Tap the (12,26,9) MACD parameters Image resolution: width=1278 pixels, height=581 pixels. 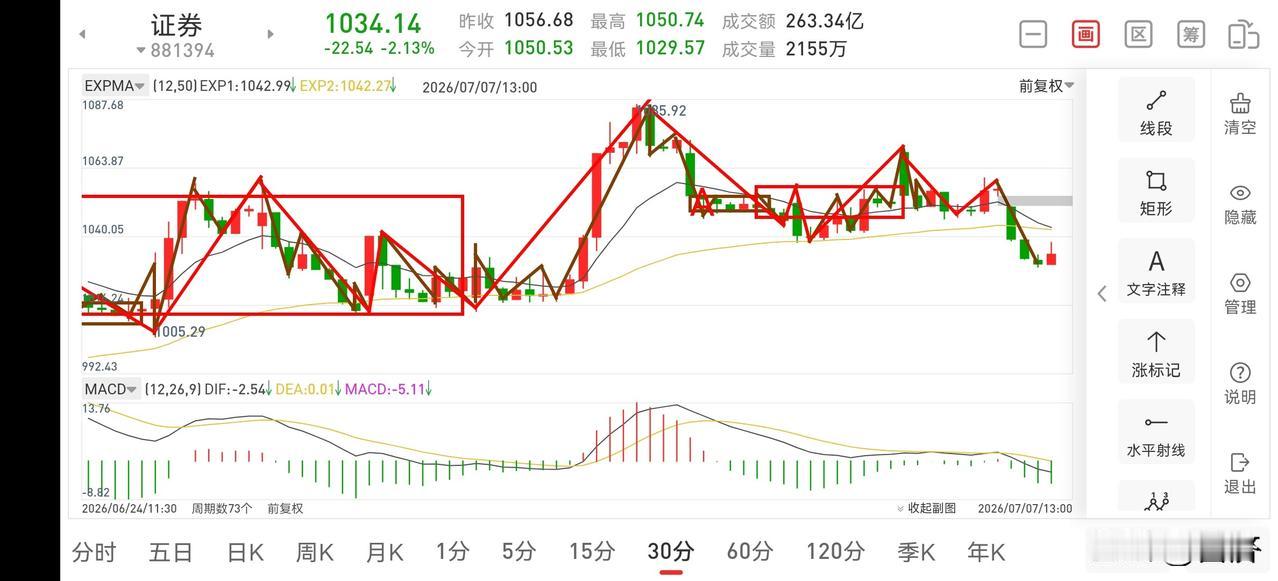172,389
